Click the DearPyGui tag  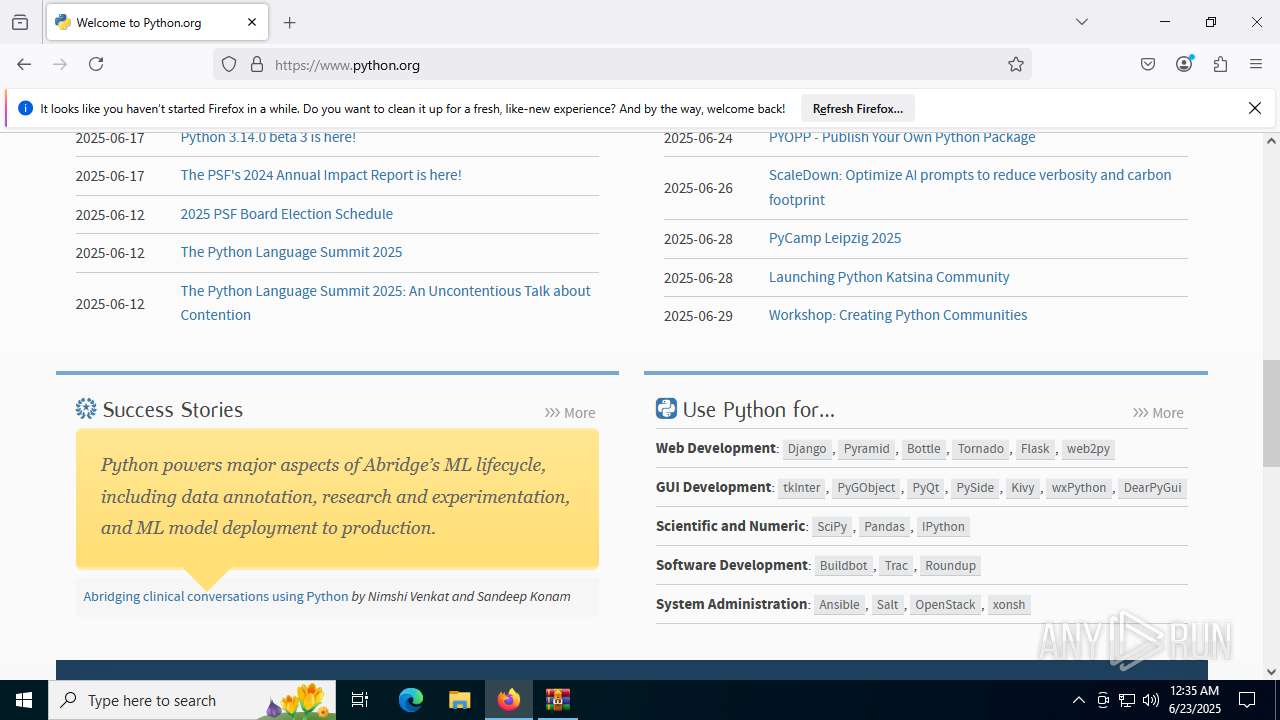pyautogui.click(x=1153, y=488)
